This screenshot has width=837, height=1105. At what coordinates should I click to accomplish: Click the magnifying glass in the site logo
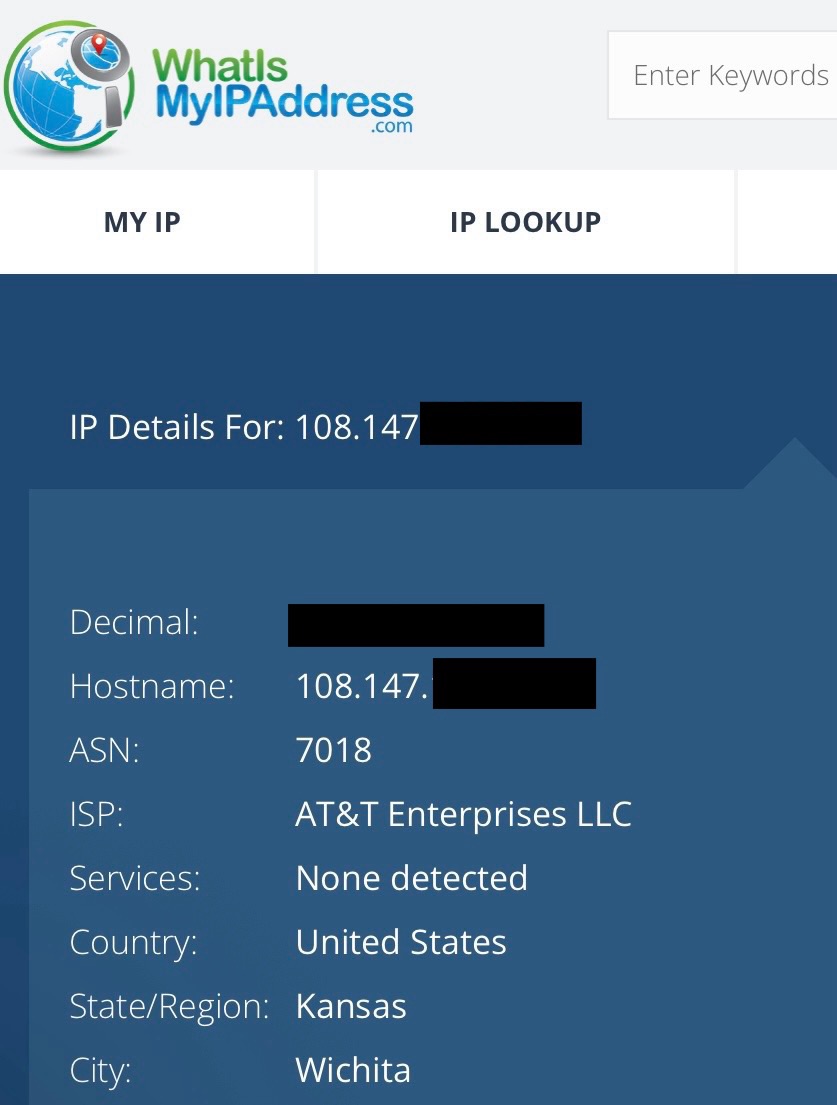click(100, 55)
